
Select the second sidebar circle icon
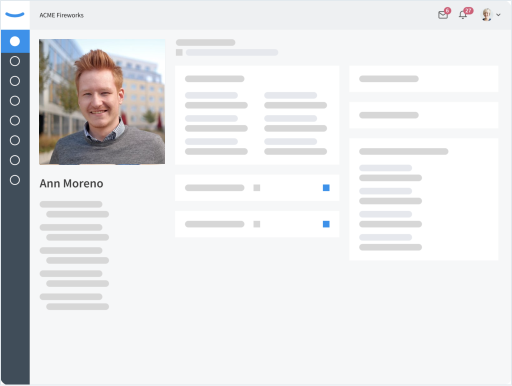click(x=15, y=61)
